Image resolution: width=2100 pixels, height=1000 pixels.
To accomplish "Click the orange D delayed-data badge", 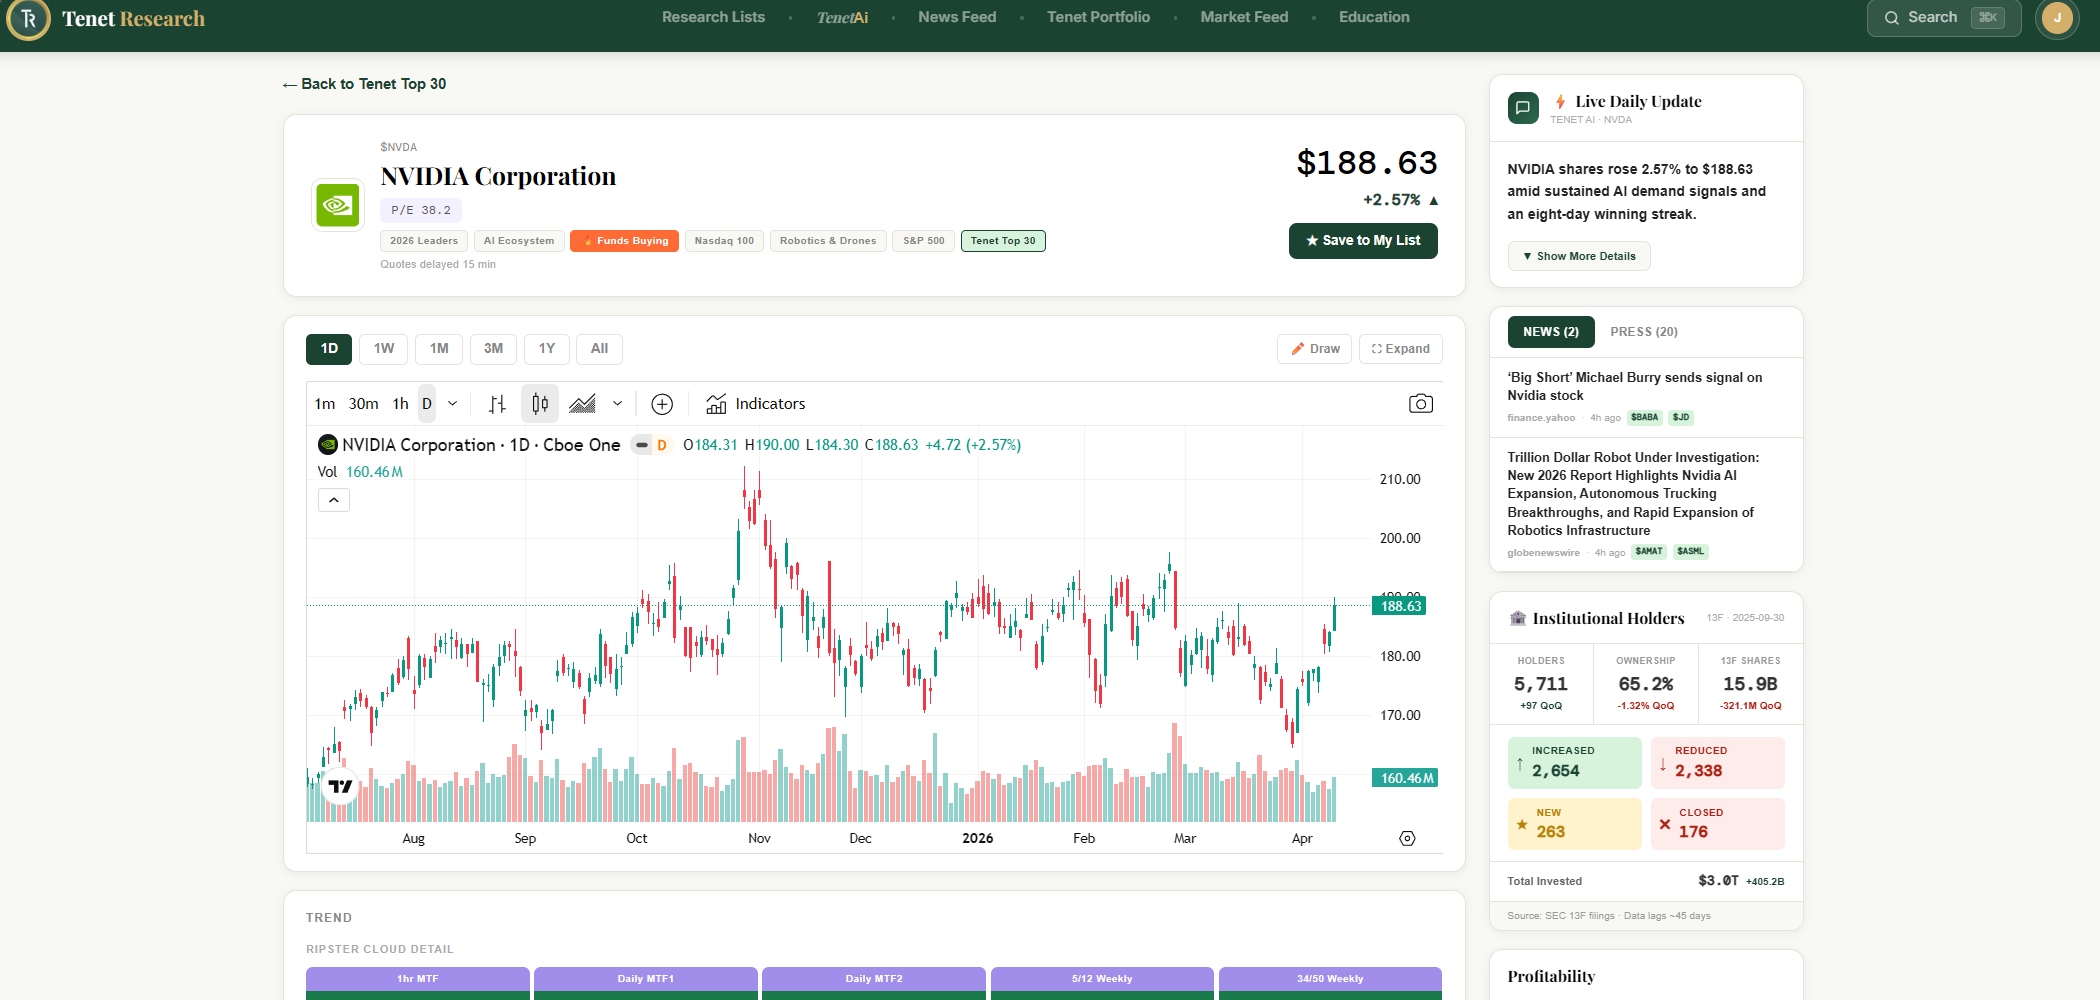I will pyautogui.click(x=662, y=445).
